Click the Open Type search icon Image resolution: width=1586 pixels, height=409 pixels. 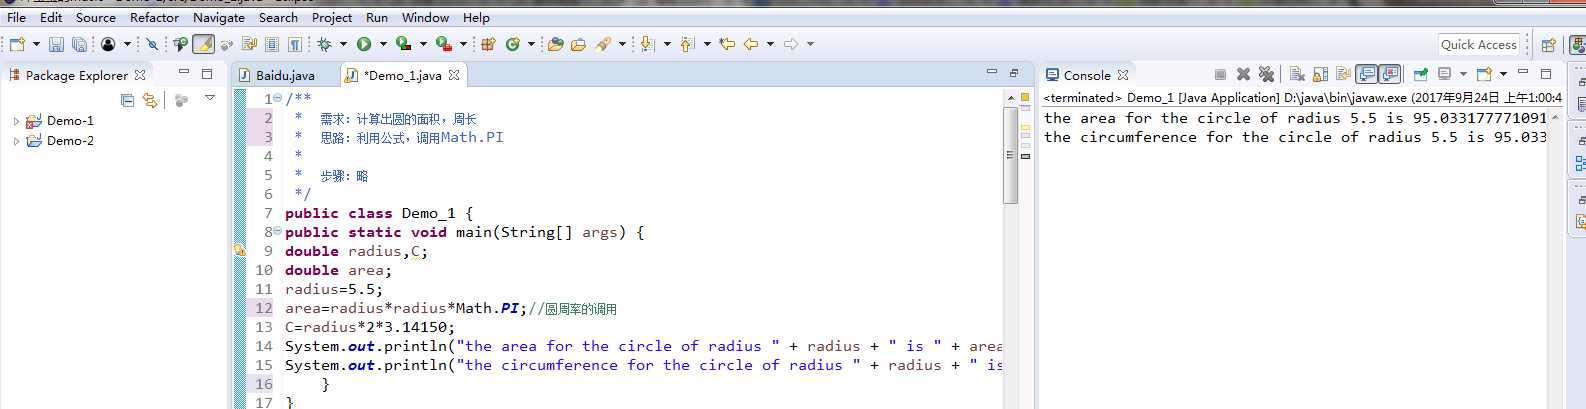(x=180, y=44)
